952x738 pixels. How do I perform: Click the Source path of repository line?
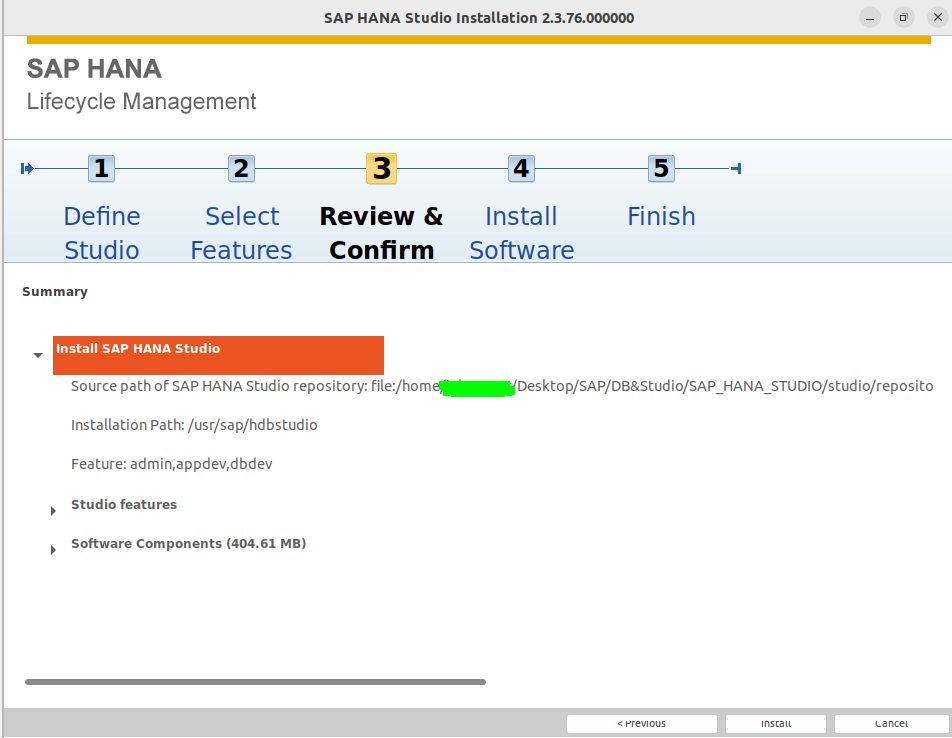click(x=502, y=386)
